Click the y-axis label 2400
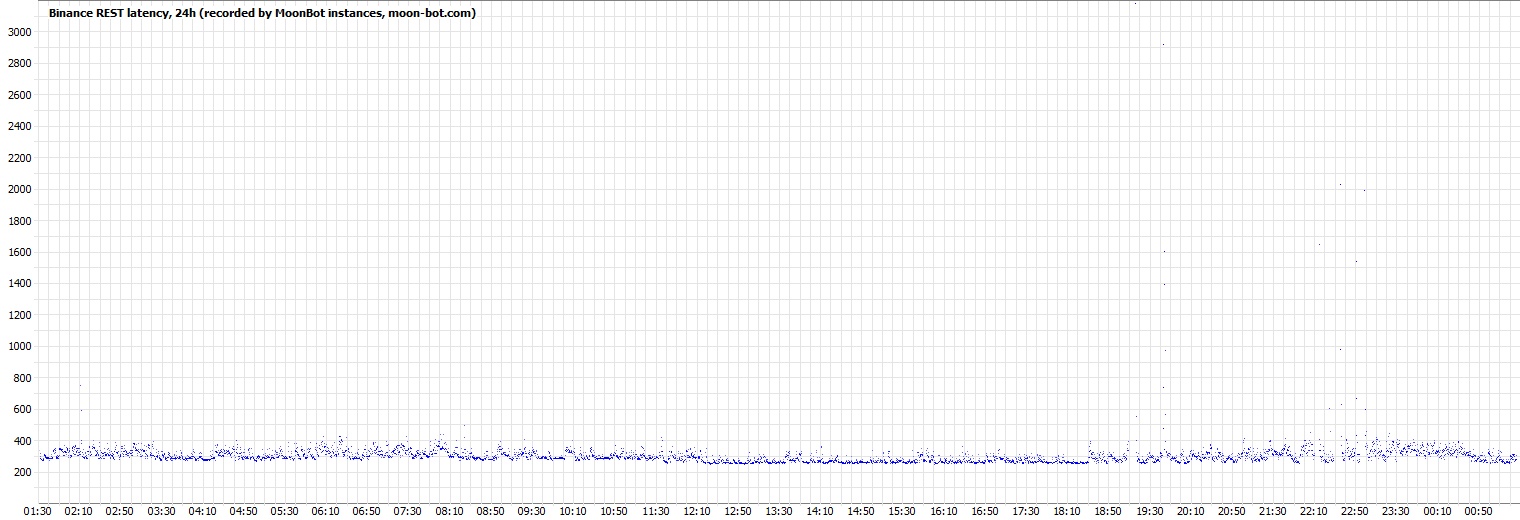The height and width of the screenshot is (520, 1520). [x=19, y=126]
